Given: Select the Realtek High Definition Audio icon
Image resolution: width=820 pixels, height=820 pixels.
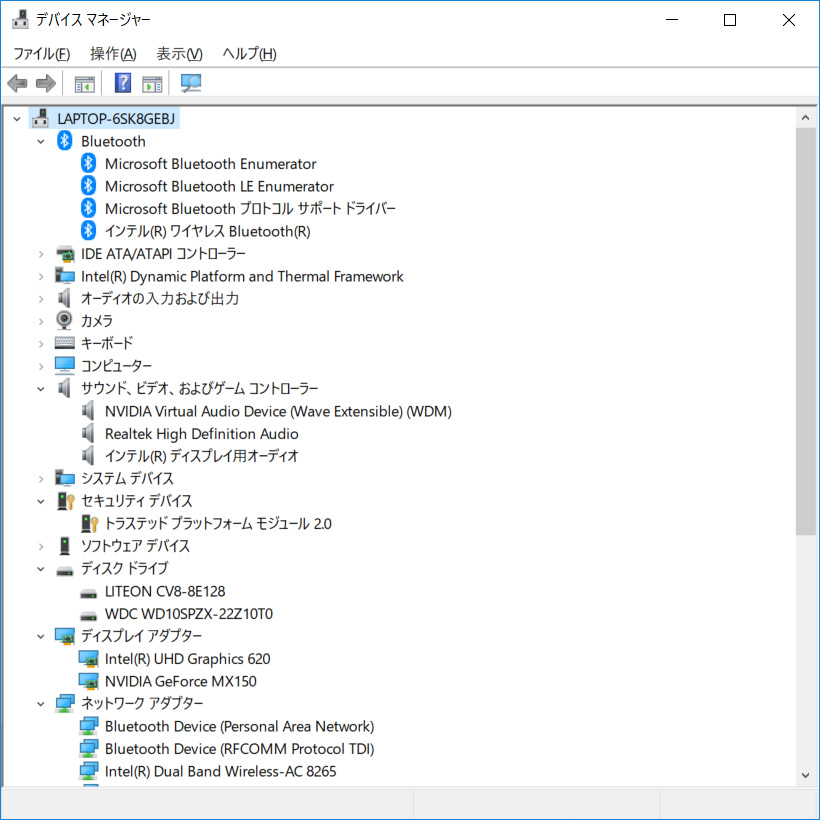Looking at the screenshot, I should (89, 433).
